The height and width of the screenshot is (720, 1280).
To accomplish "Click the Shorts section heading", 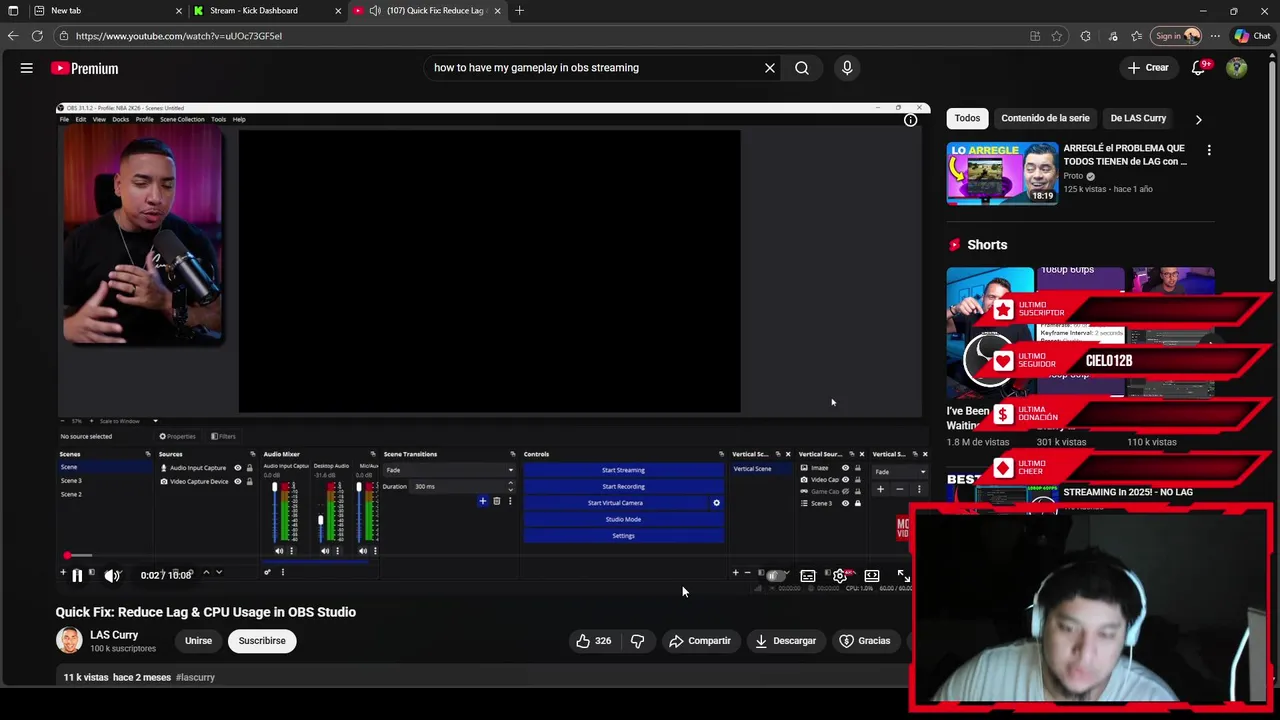I will pyautogui.click(x=987, y=245).
